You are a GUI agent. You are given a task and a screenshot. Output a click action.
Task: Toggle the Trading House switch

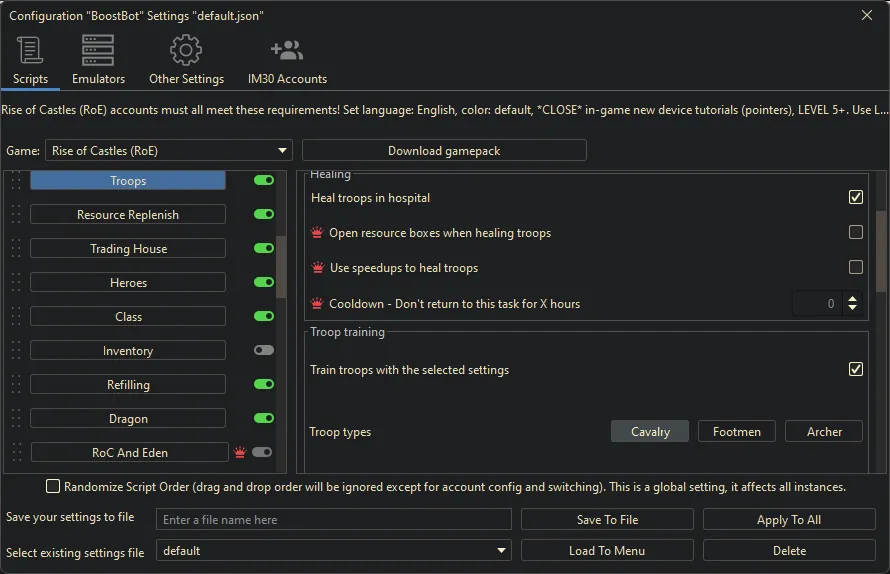pyautogui.click(x=264, y=248)
